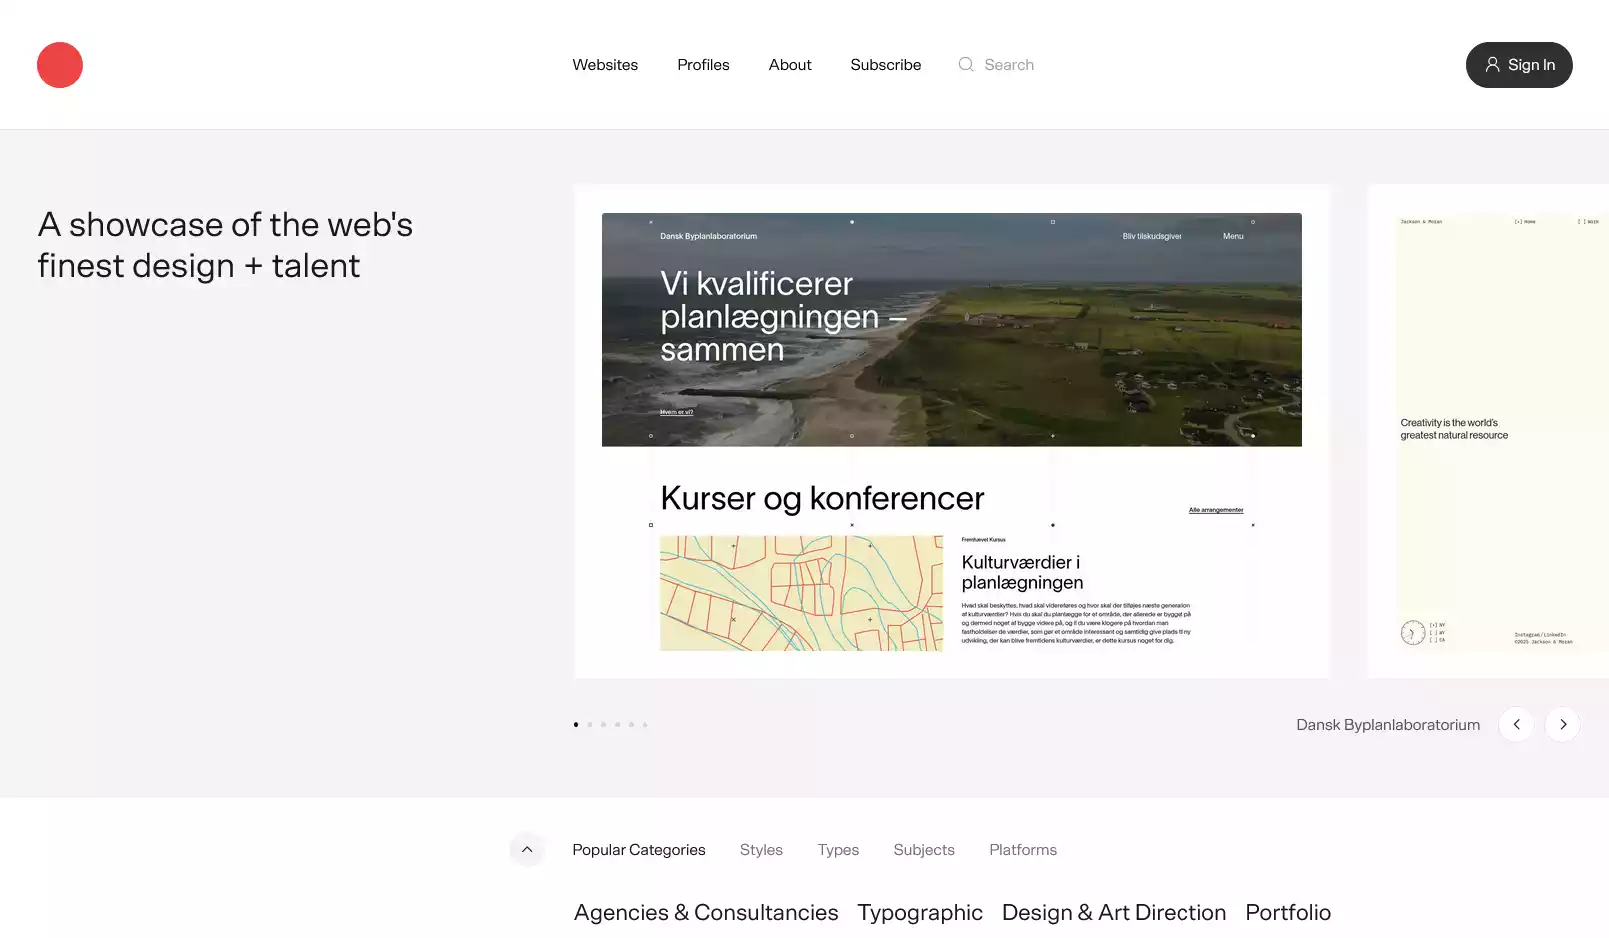This screenshot has height=938, width=1609.
Task: Click the magnifying glass search icon
Action: (x=966, y=65)
